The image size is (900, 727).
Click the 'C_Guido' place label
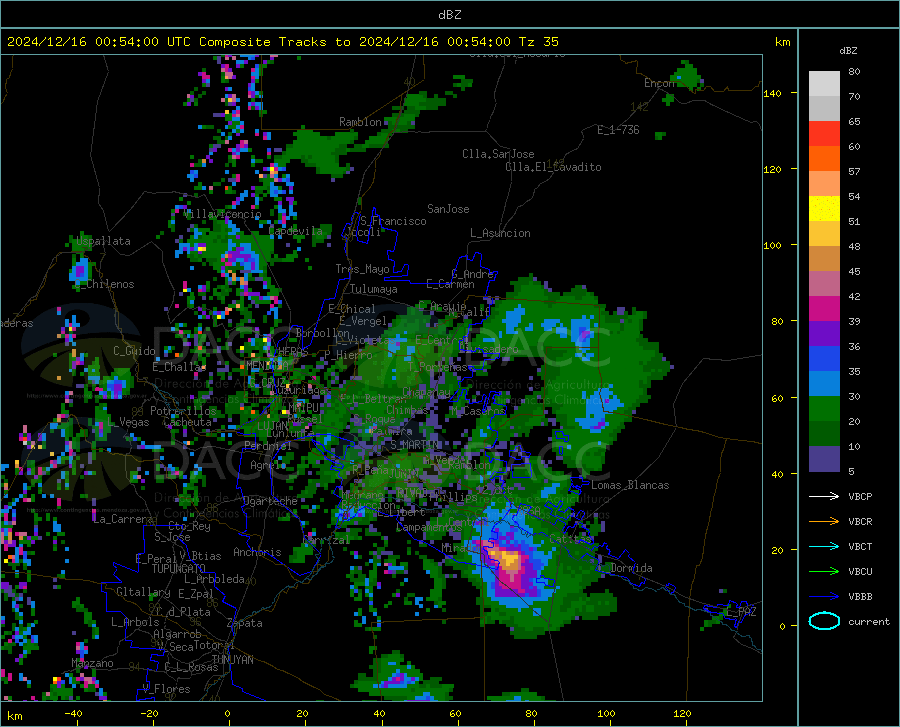[134, 351]
